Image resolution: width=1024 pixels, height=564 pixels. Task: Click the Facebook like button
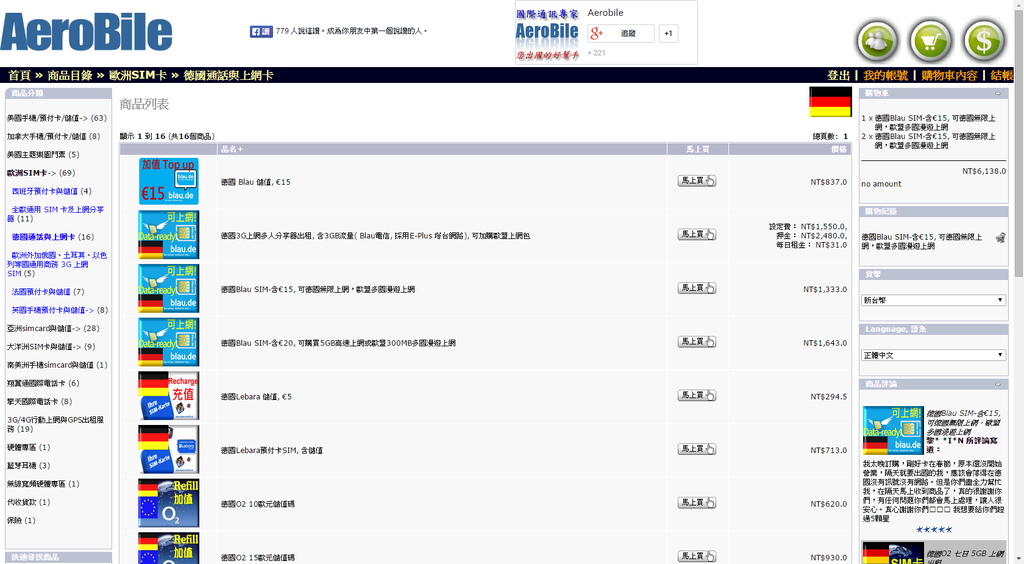261,31
